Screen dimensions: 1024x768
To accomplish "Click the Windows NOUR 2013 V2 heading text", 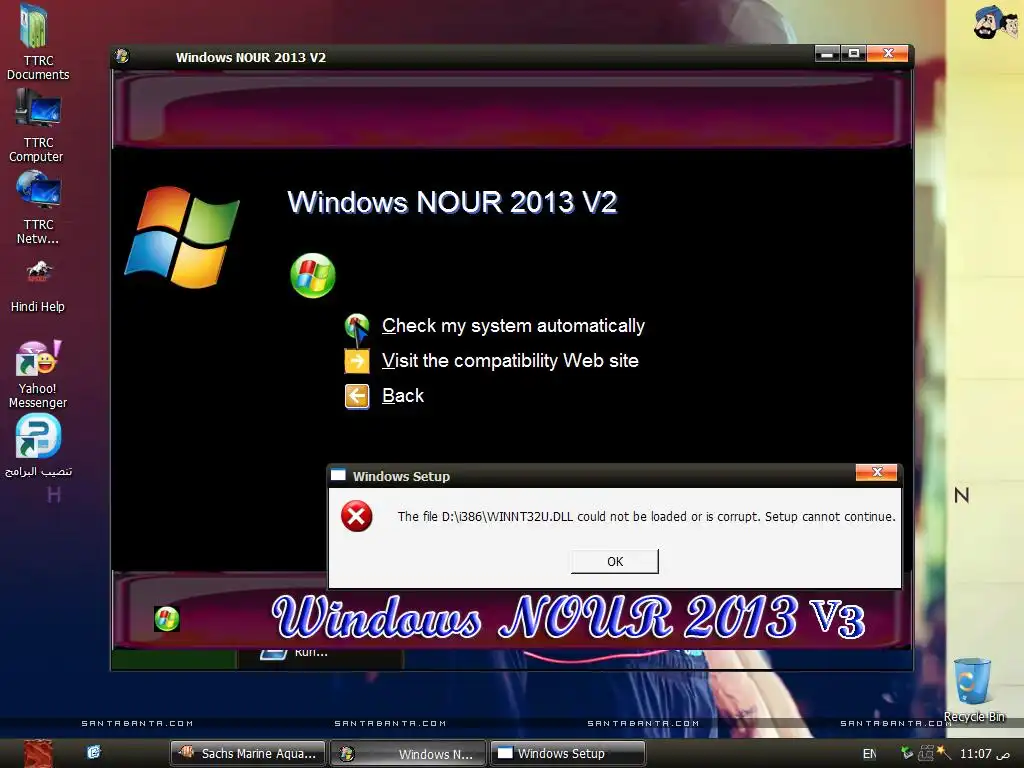I will pyautogui.click(x=452, y=202).
